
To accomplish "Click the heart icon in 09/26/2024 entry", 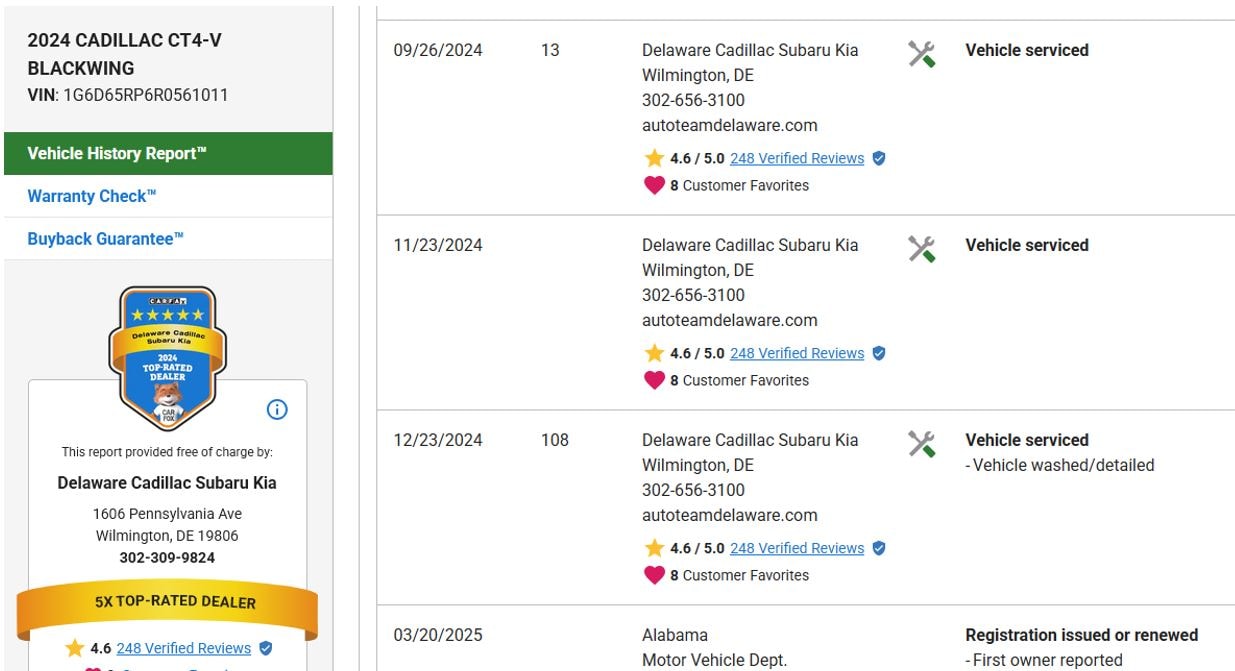I will coord(654,185).
